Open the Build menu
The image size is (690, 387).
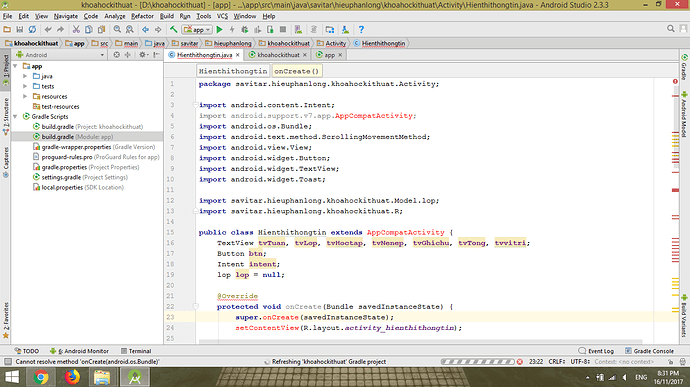pos(166,16)
